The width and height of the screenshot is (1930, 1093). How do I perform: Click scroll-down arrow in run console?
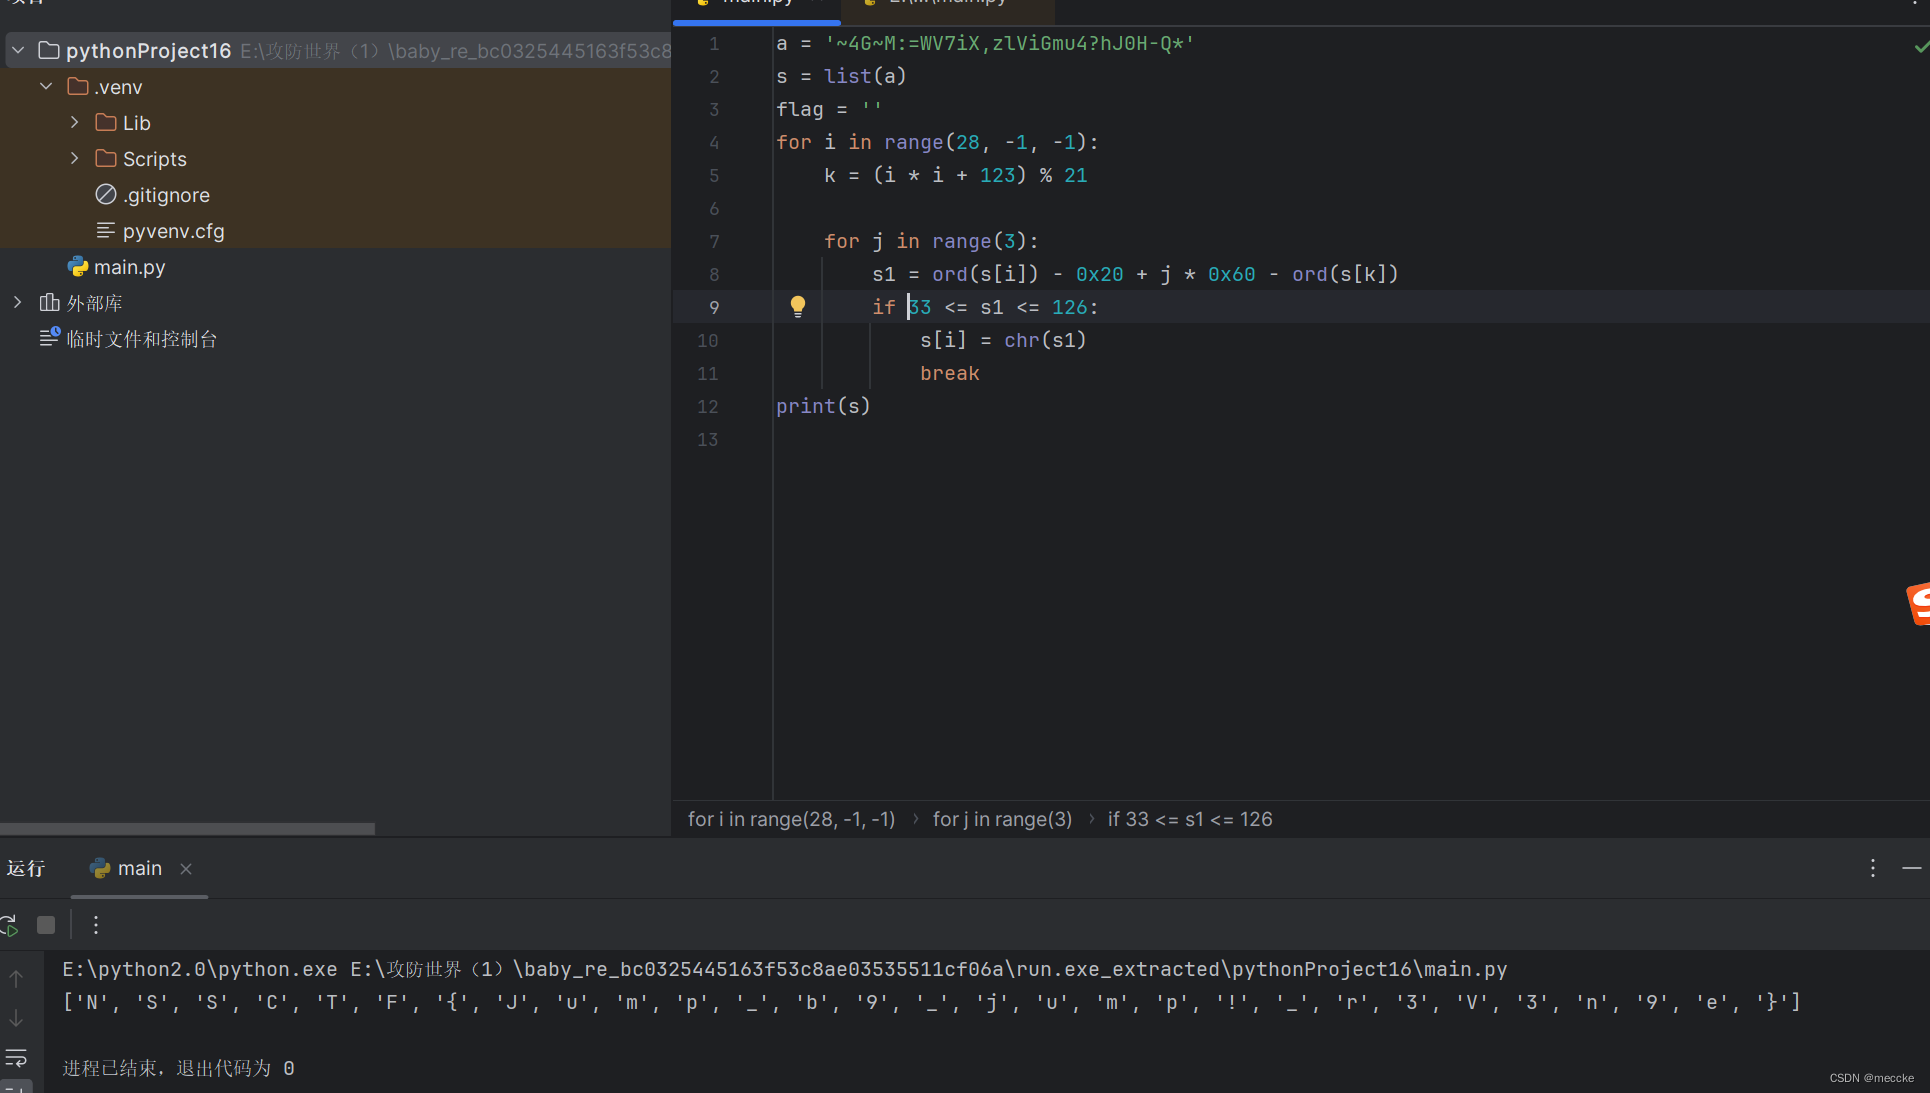click(x=16, y=1019)
